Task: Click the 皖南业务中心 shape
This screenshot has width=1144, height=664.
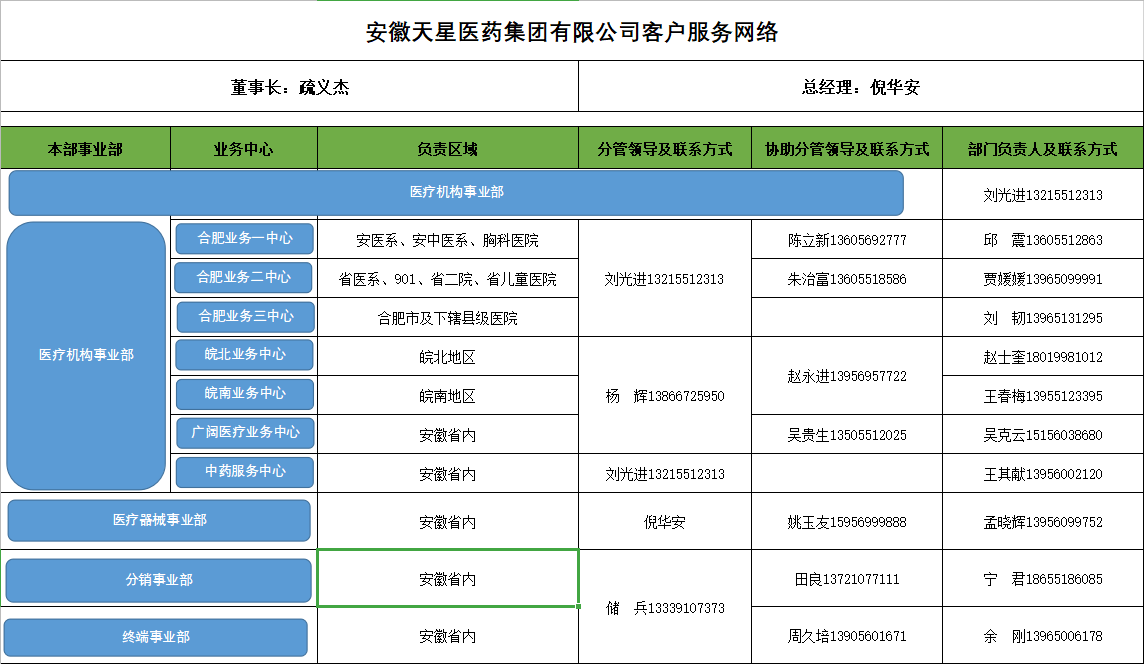Action: click(244, 393)
